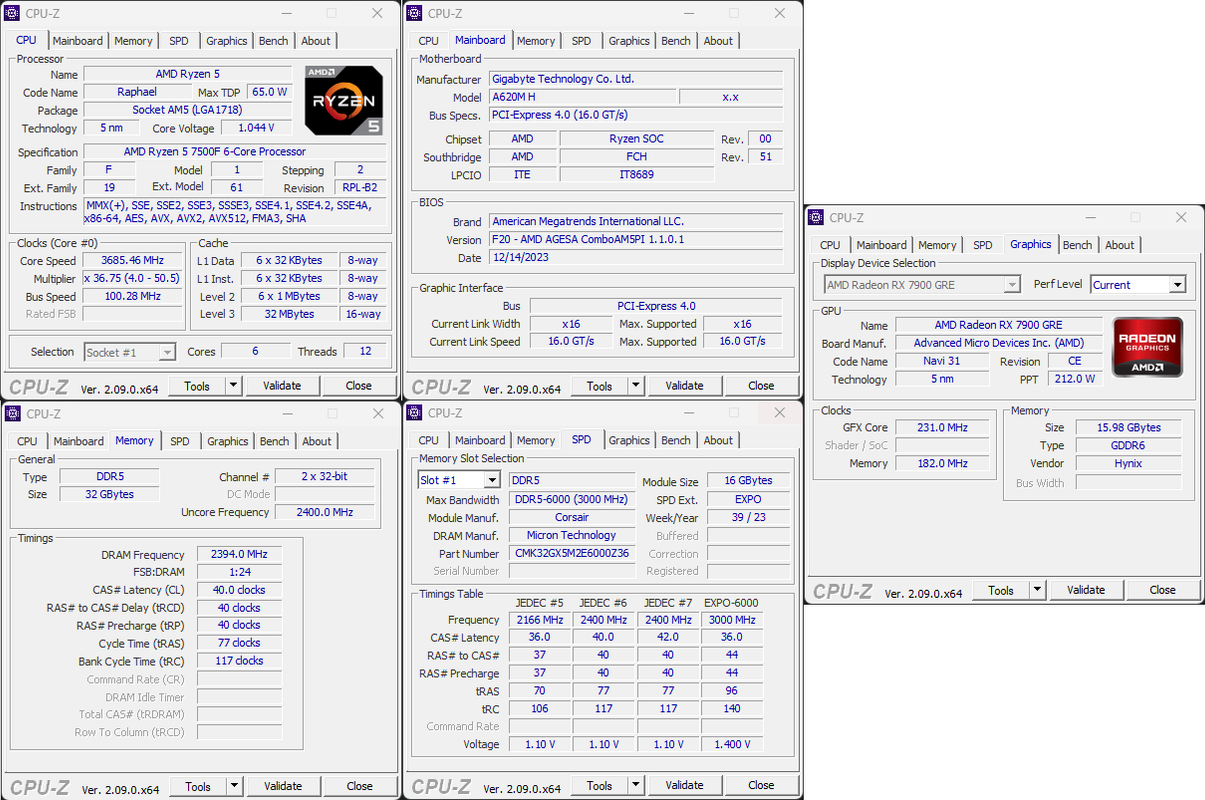The image size is (1205, 800).
Task: Click Multiplier value x 36.75
Action: 133,279
